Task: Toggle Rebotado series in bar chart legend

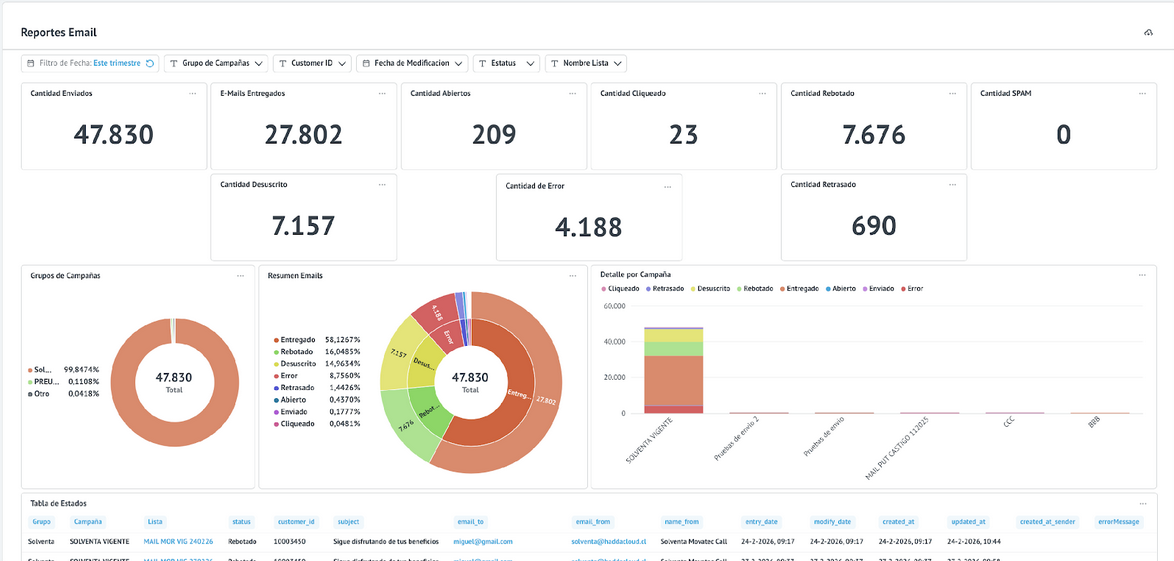Action: tap(755, 288)
